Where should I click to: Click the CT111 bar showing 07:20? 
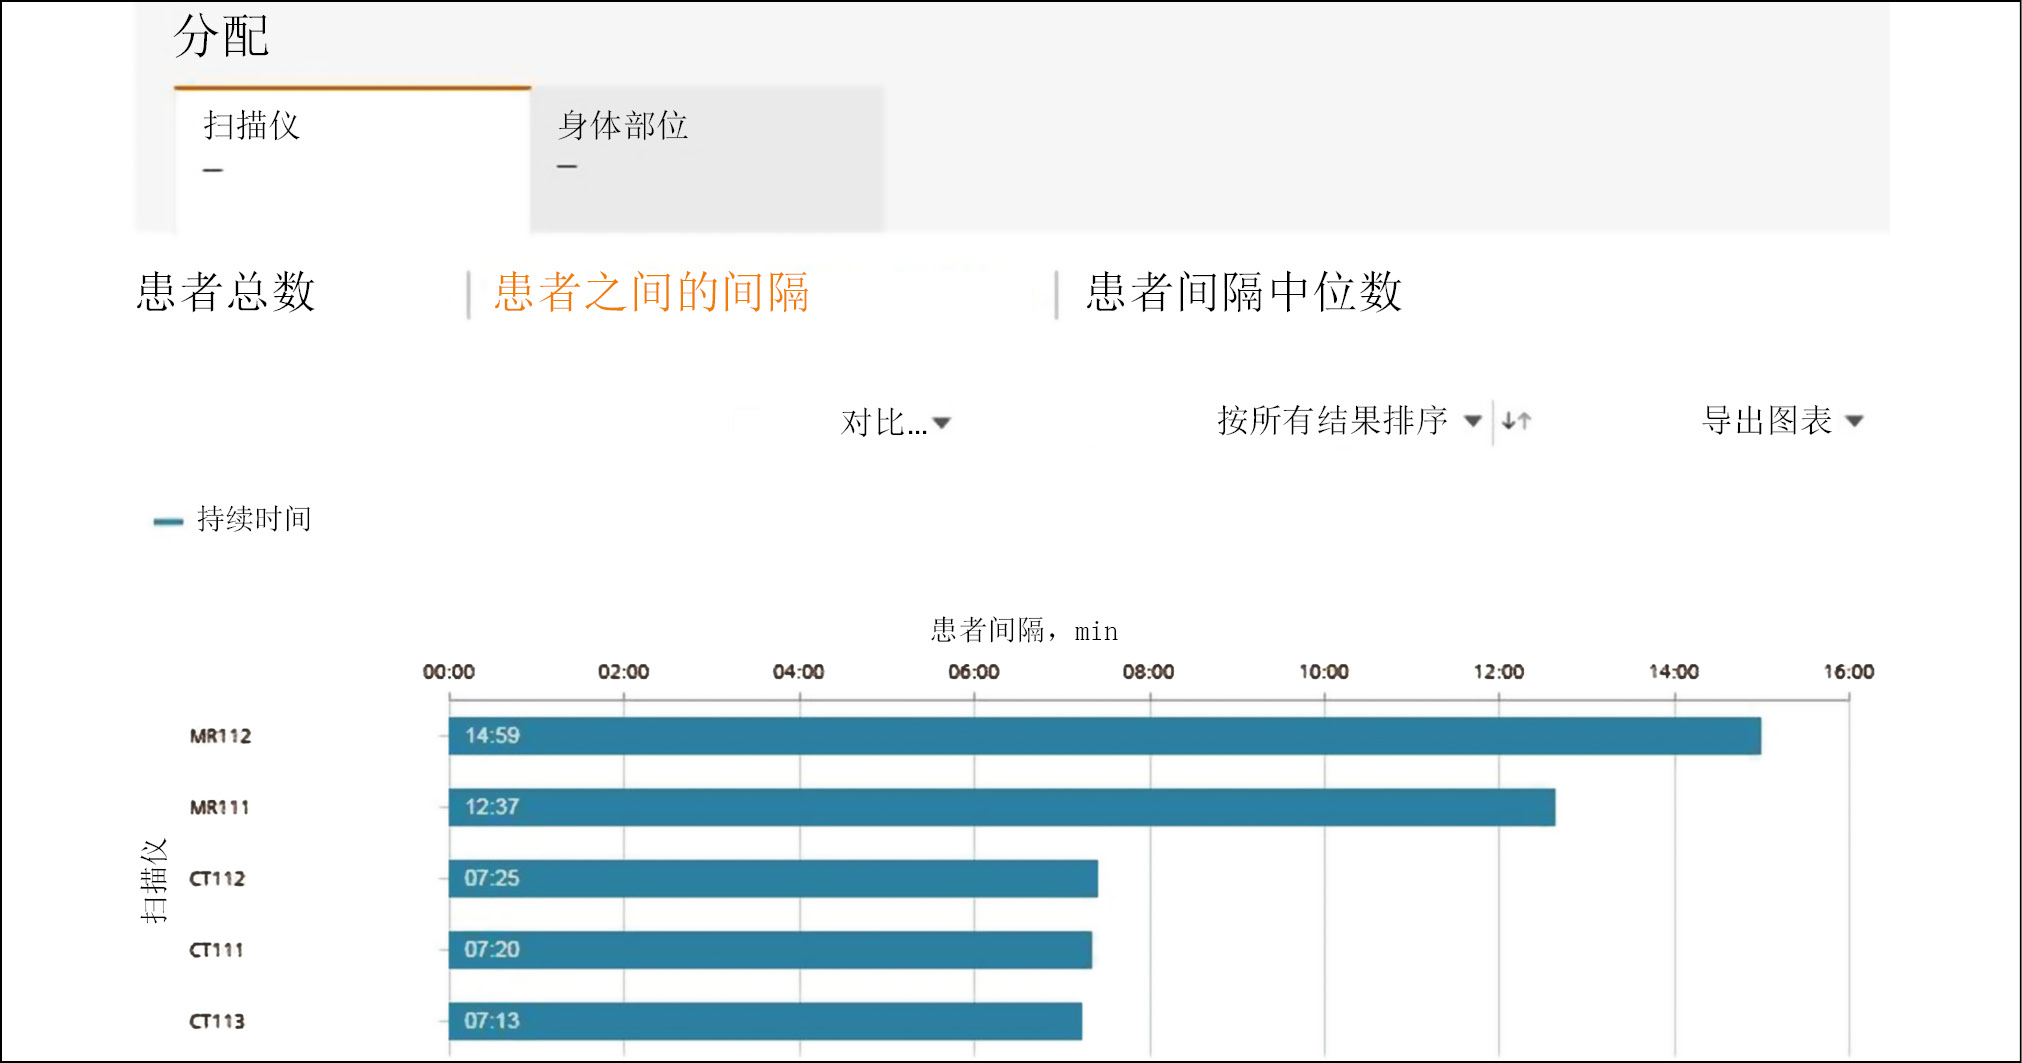pos(770,949)
